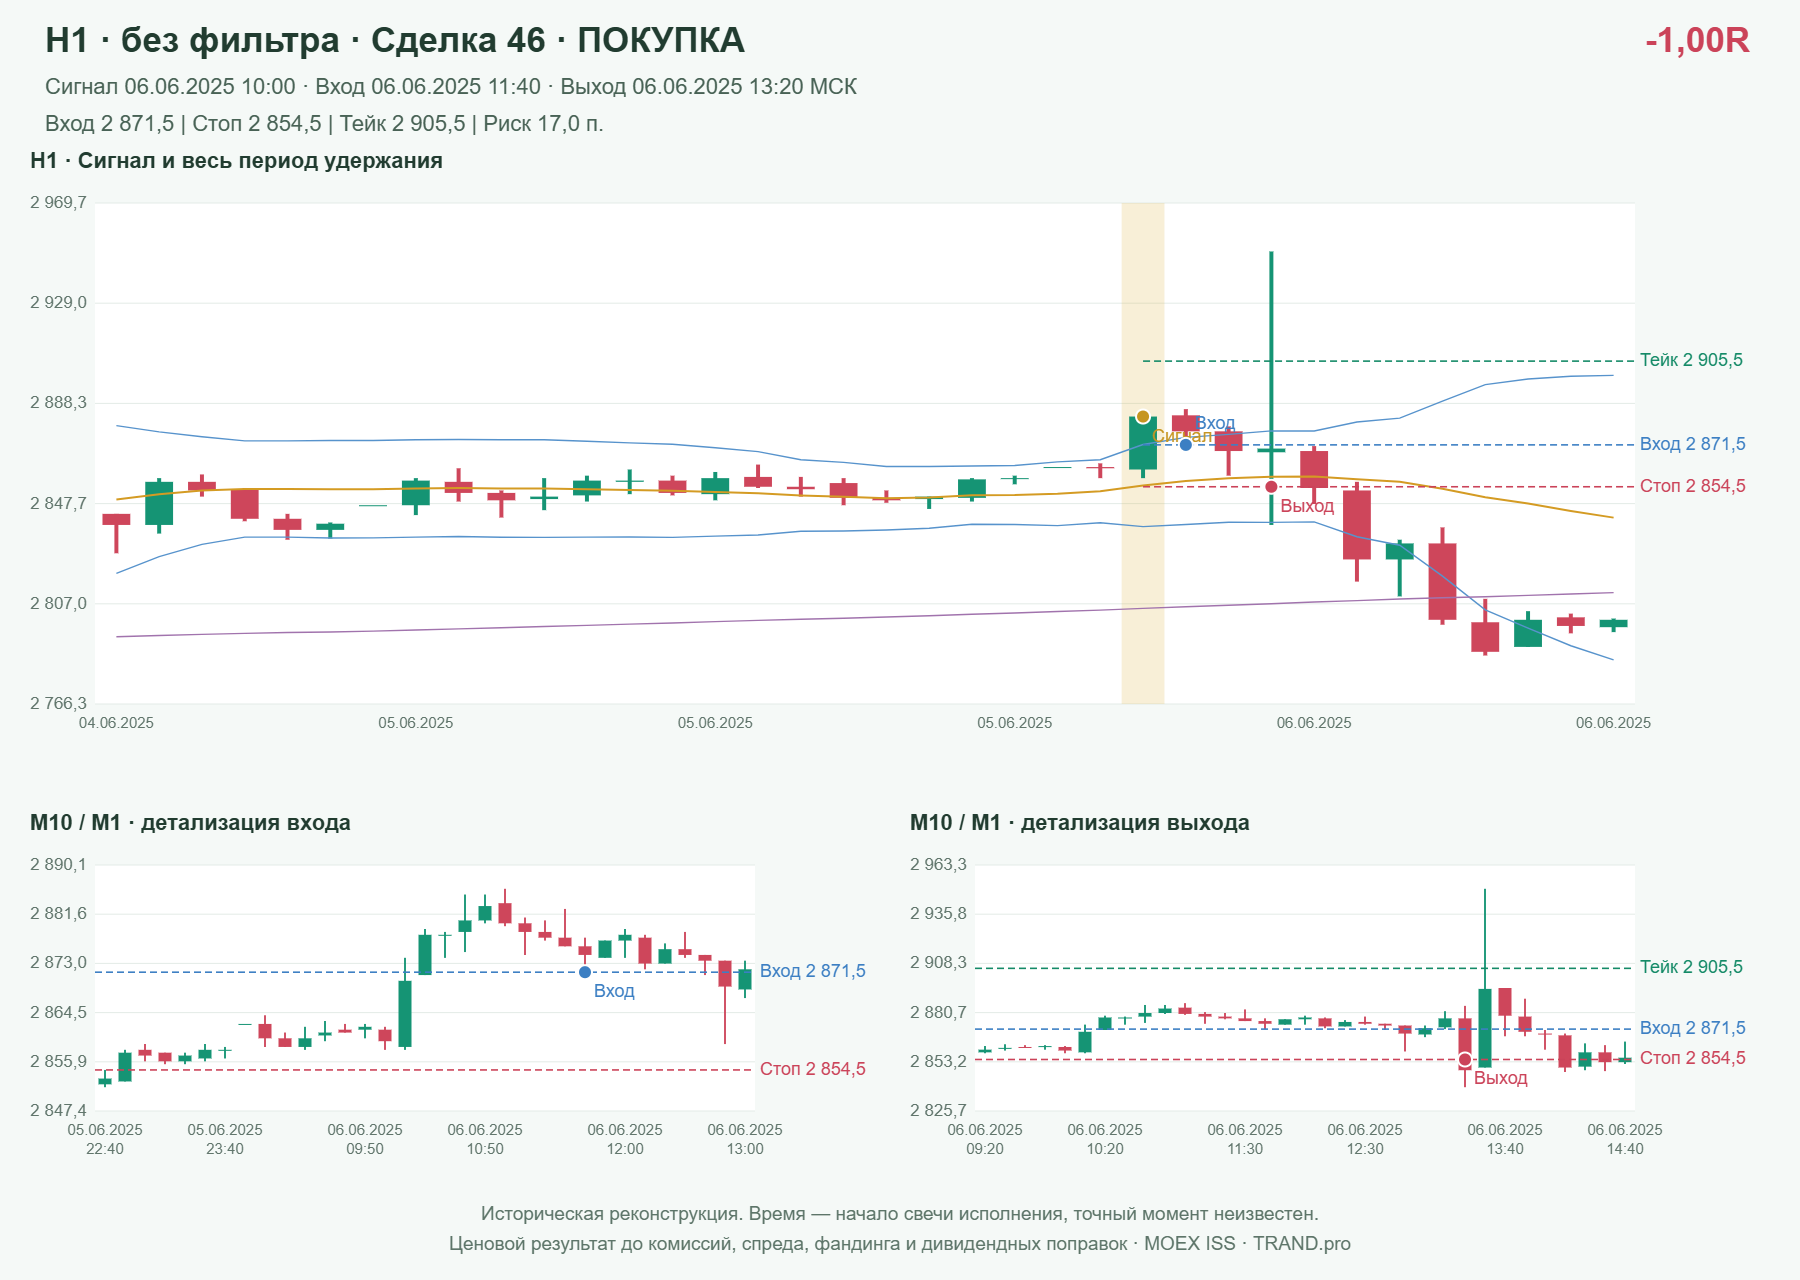Click the 2 969,7 price axis label
1800x1280 pixels.
click(x=58, y=203)
